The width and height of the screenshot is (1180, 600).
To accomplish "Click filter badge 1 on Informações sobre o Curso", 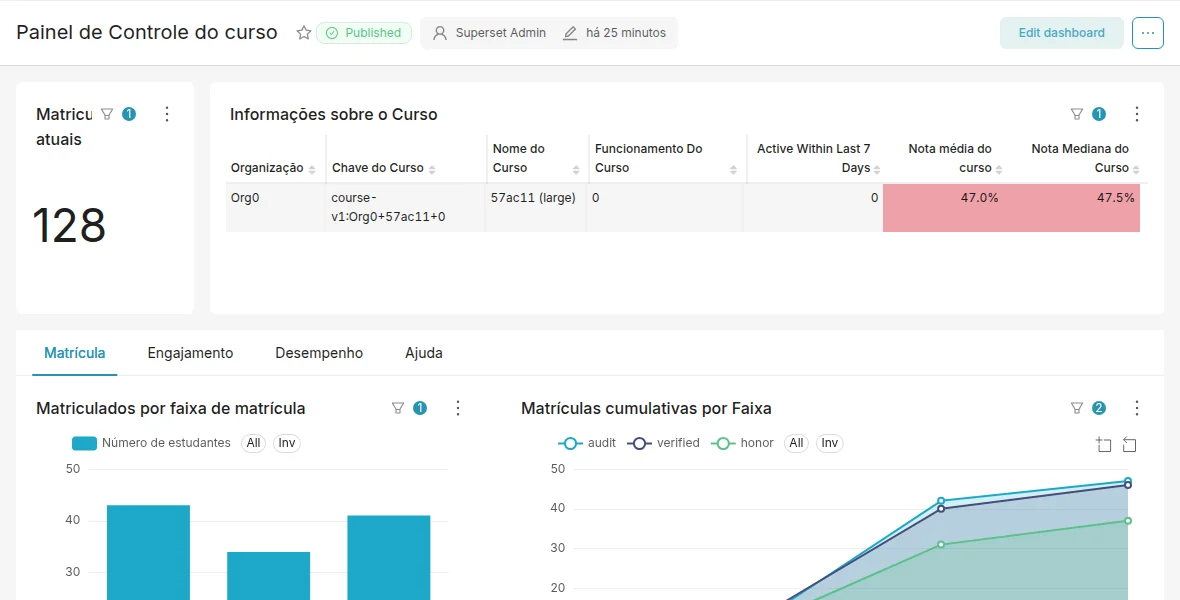I will tap(1099, 114).
